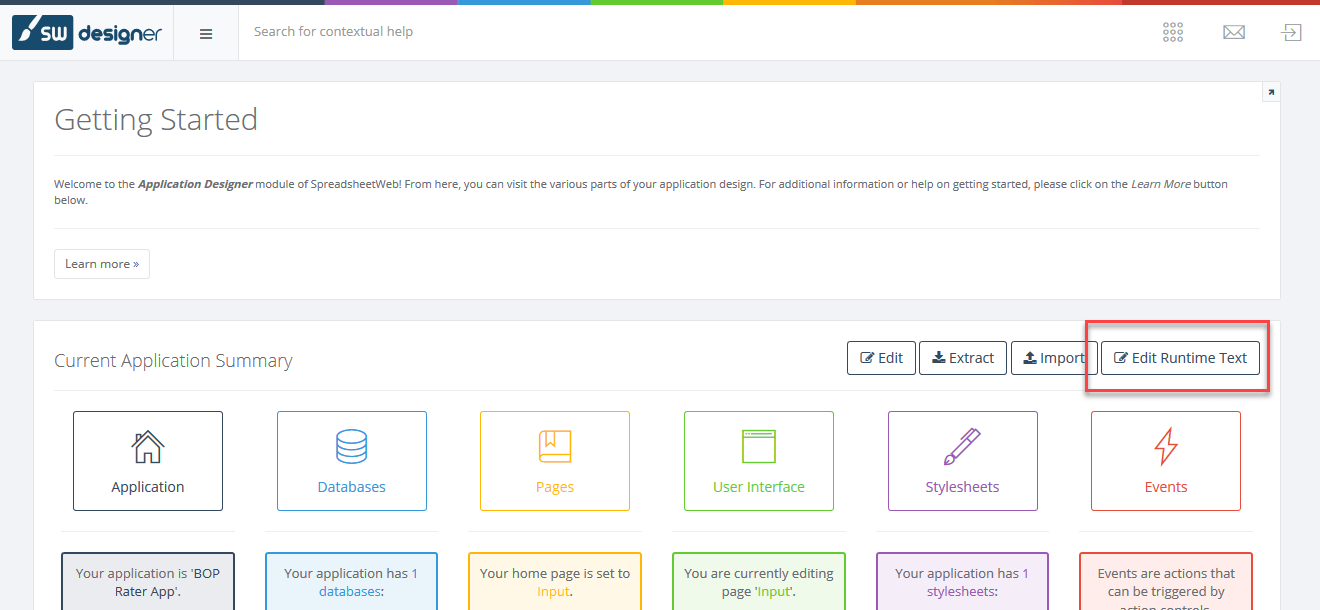Open the Application house icon tile
The width and height of the screenshot is (1320, 610).
148,461
